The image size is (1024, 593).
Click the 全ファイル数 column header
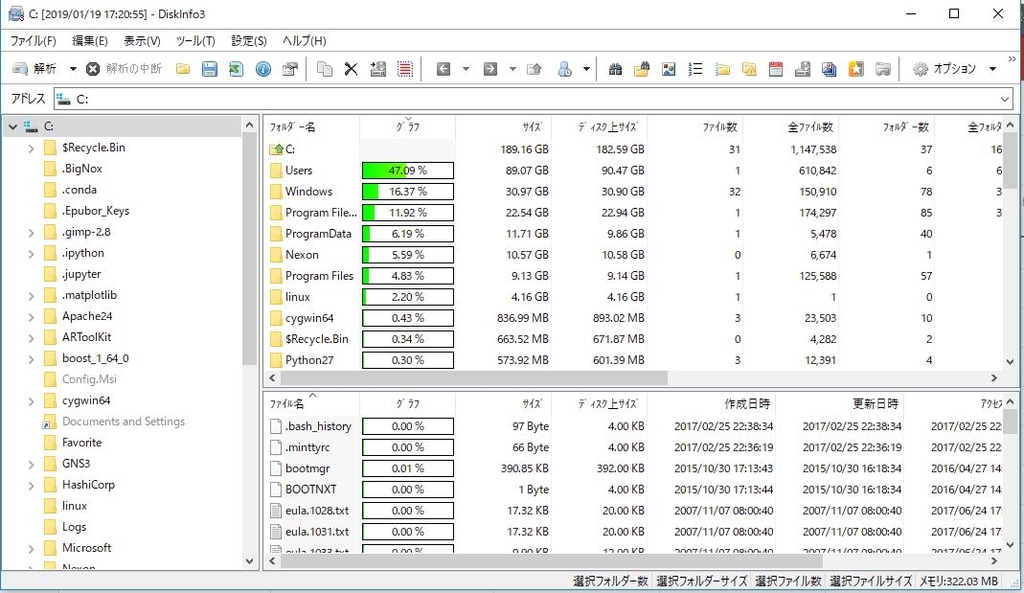pyautogui.click(x=791, y=127)
